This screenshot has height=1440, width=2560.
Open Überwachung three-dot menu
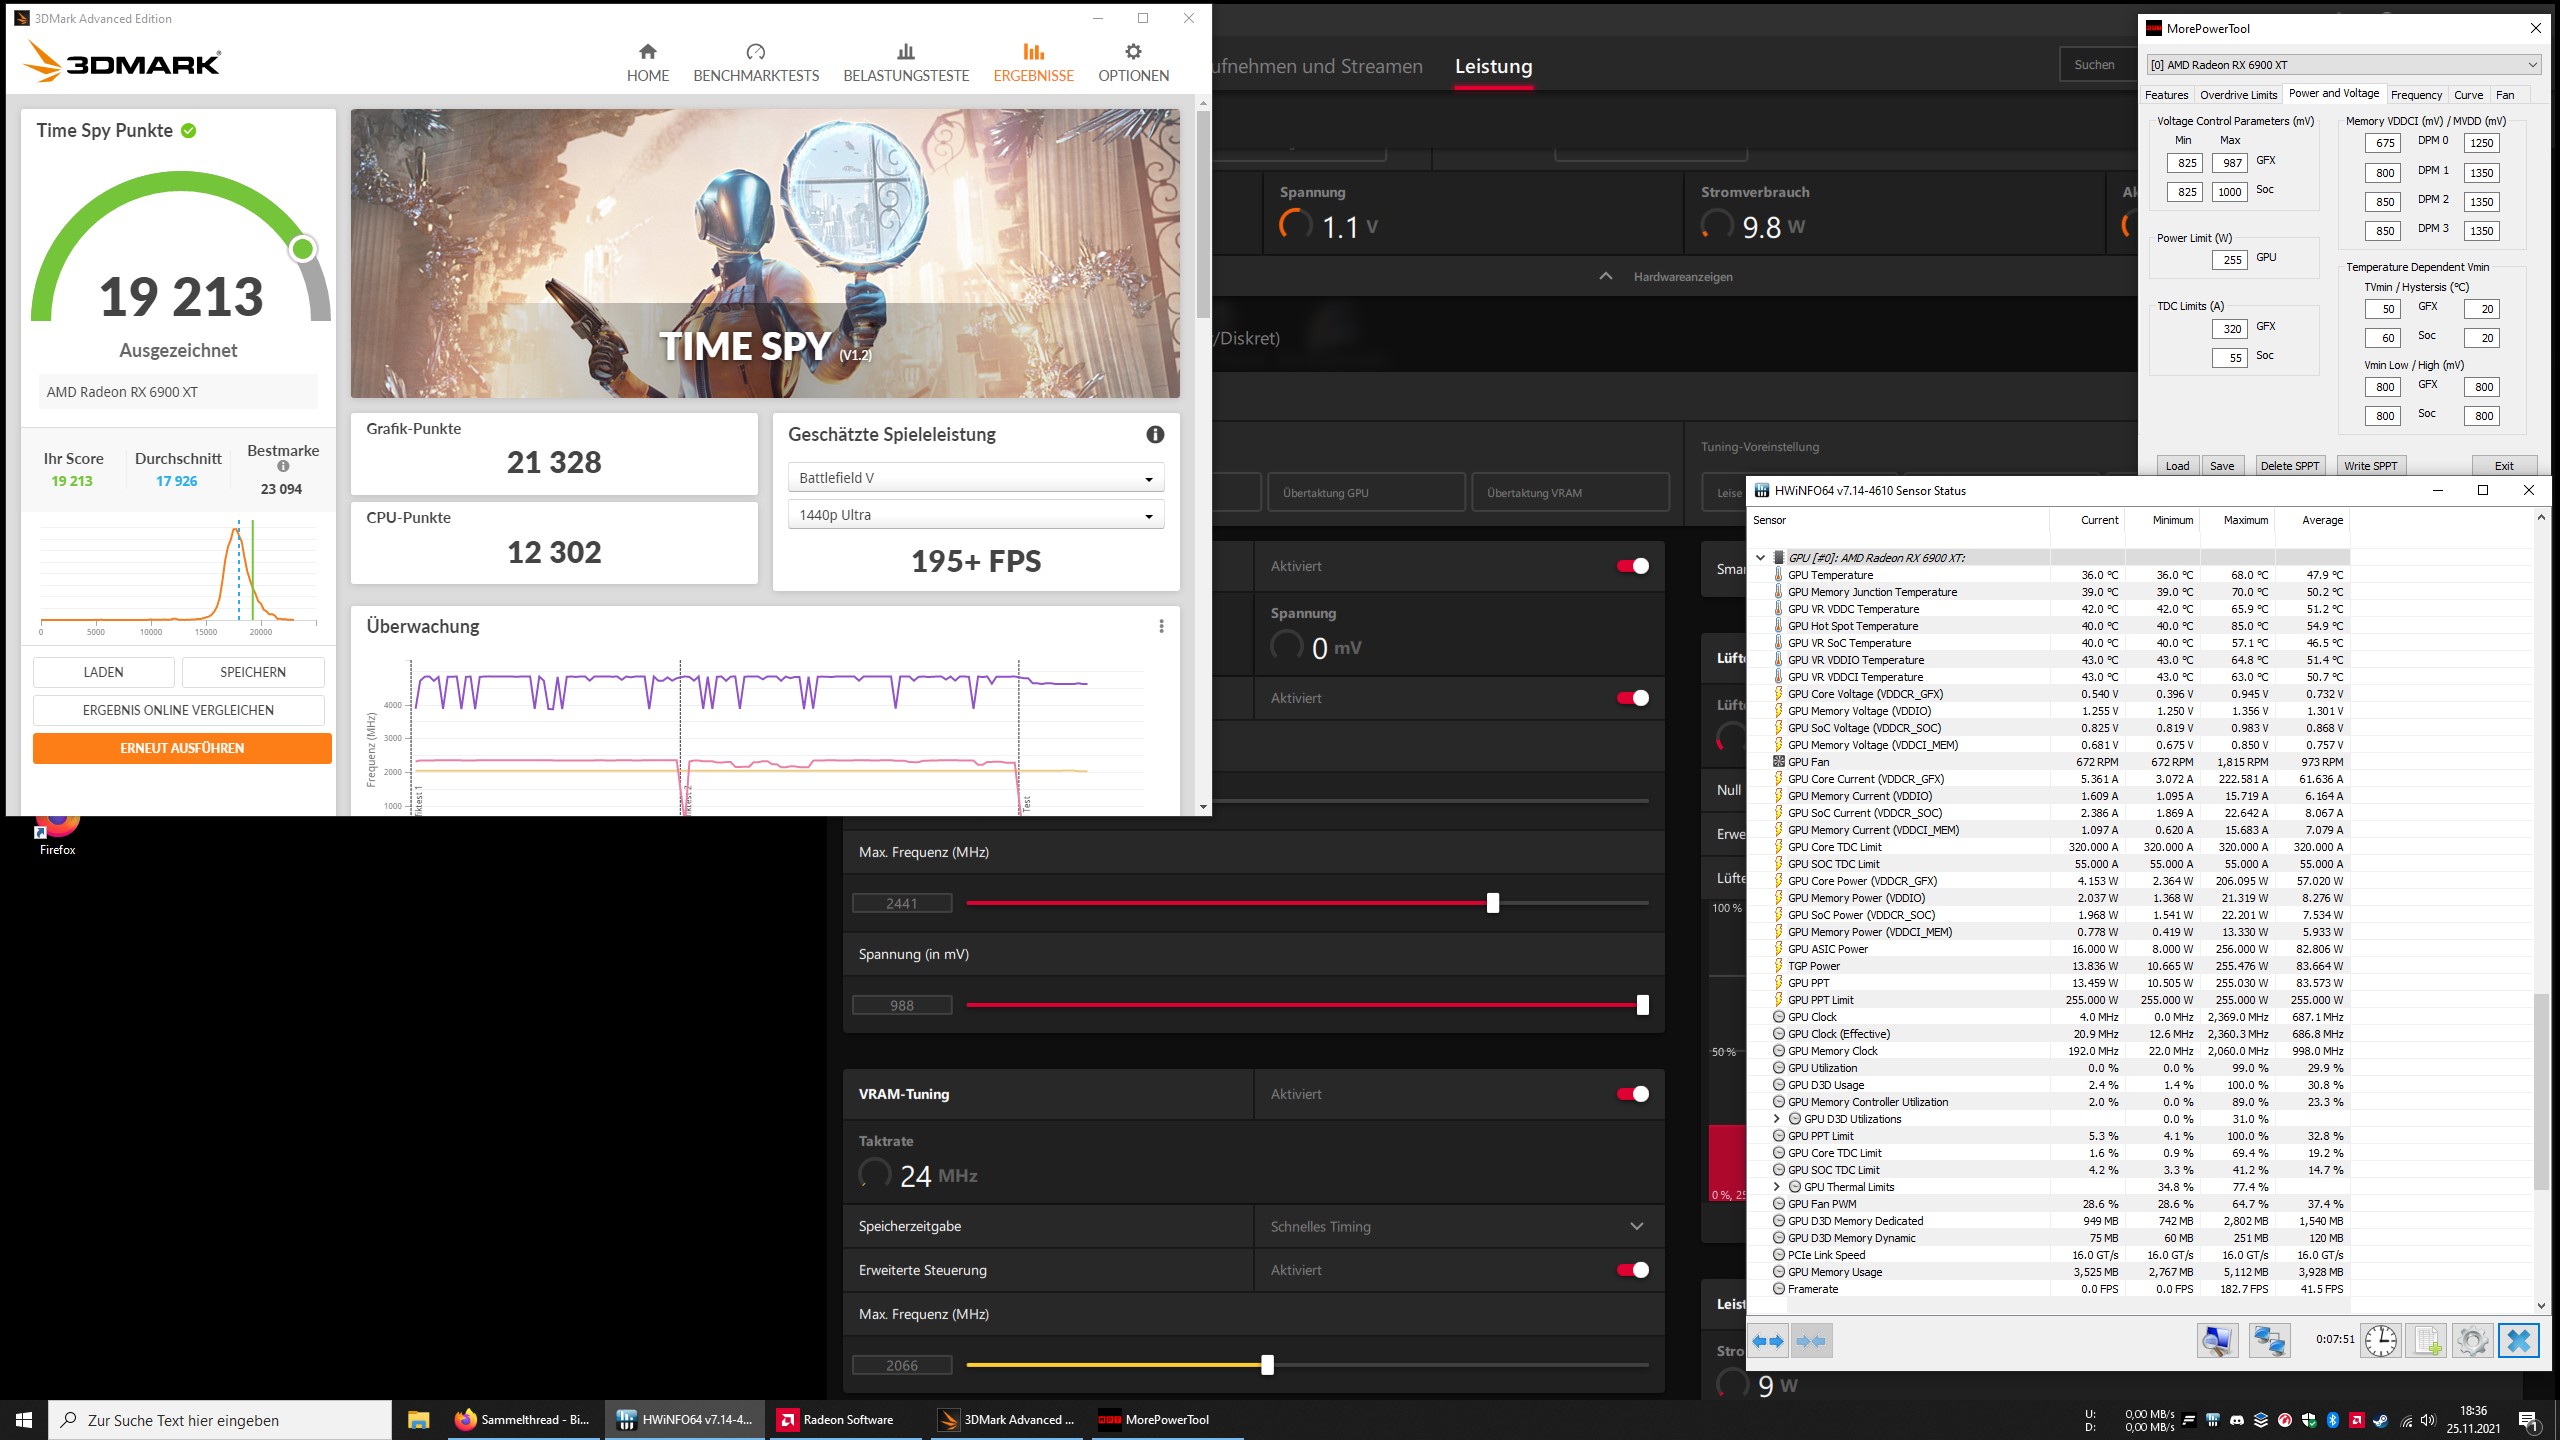1161,626
